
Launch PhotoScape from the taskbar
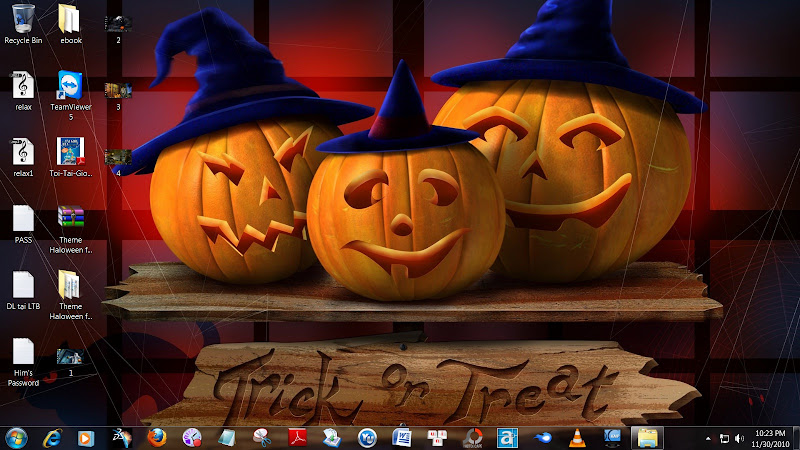click(472, 438)
